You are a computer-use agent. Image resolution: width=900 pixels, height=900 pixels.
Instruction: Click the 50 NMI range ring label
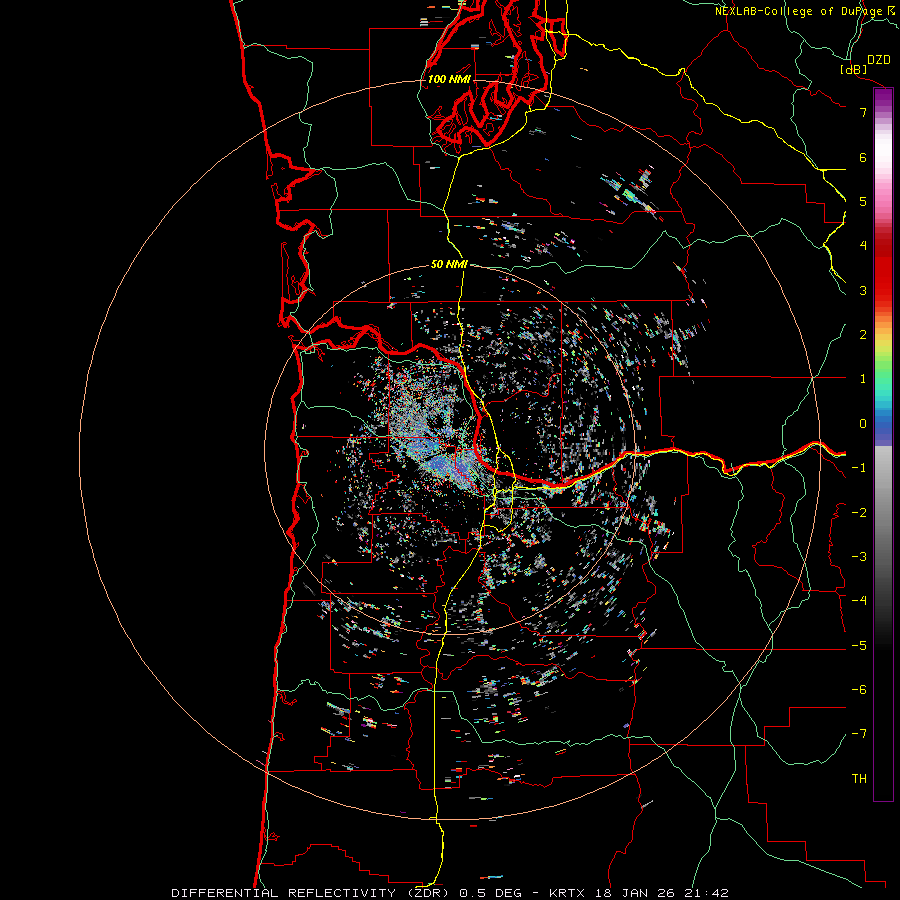pos(449,264)
